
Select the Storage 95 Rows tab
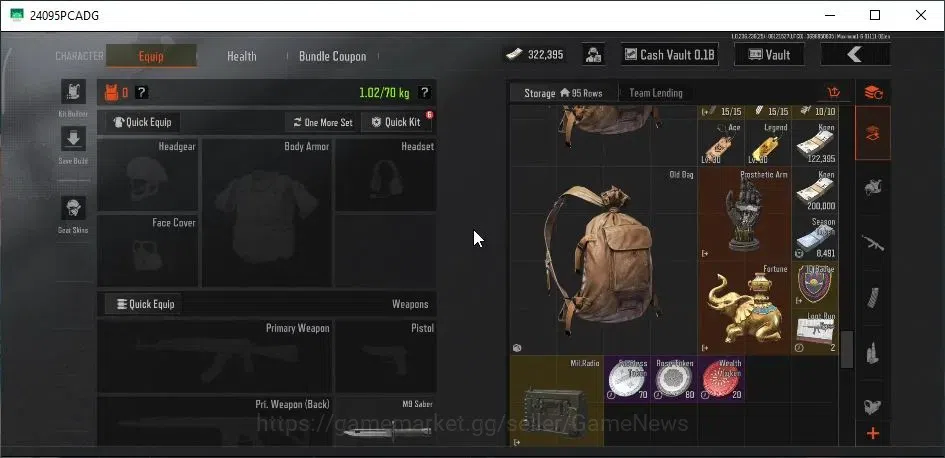563,93
